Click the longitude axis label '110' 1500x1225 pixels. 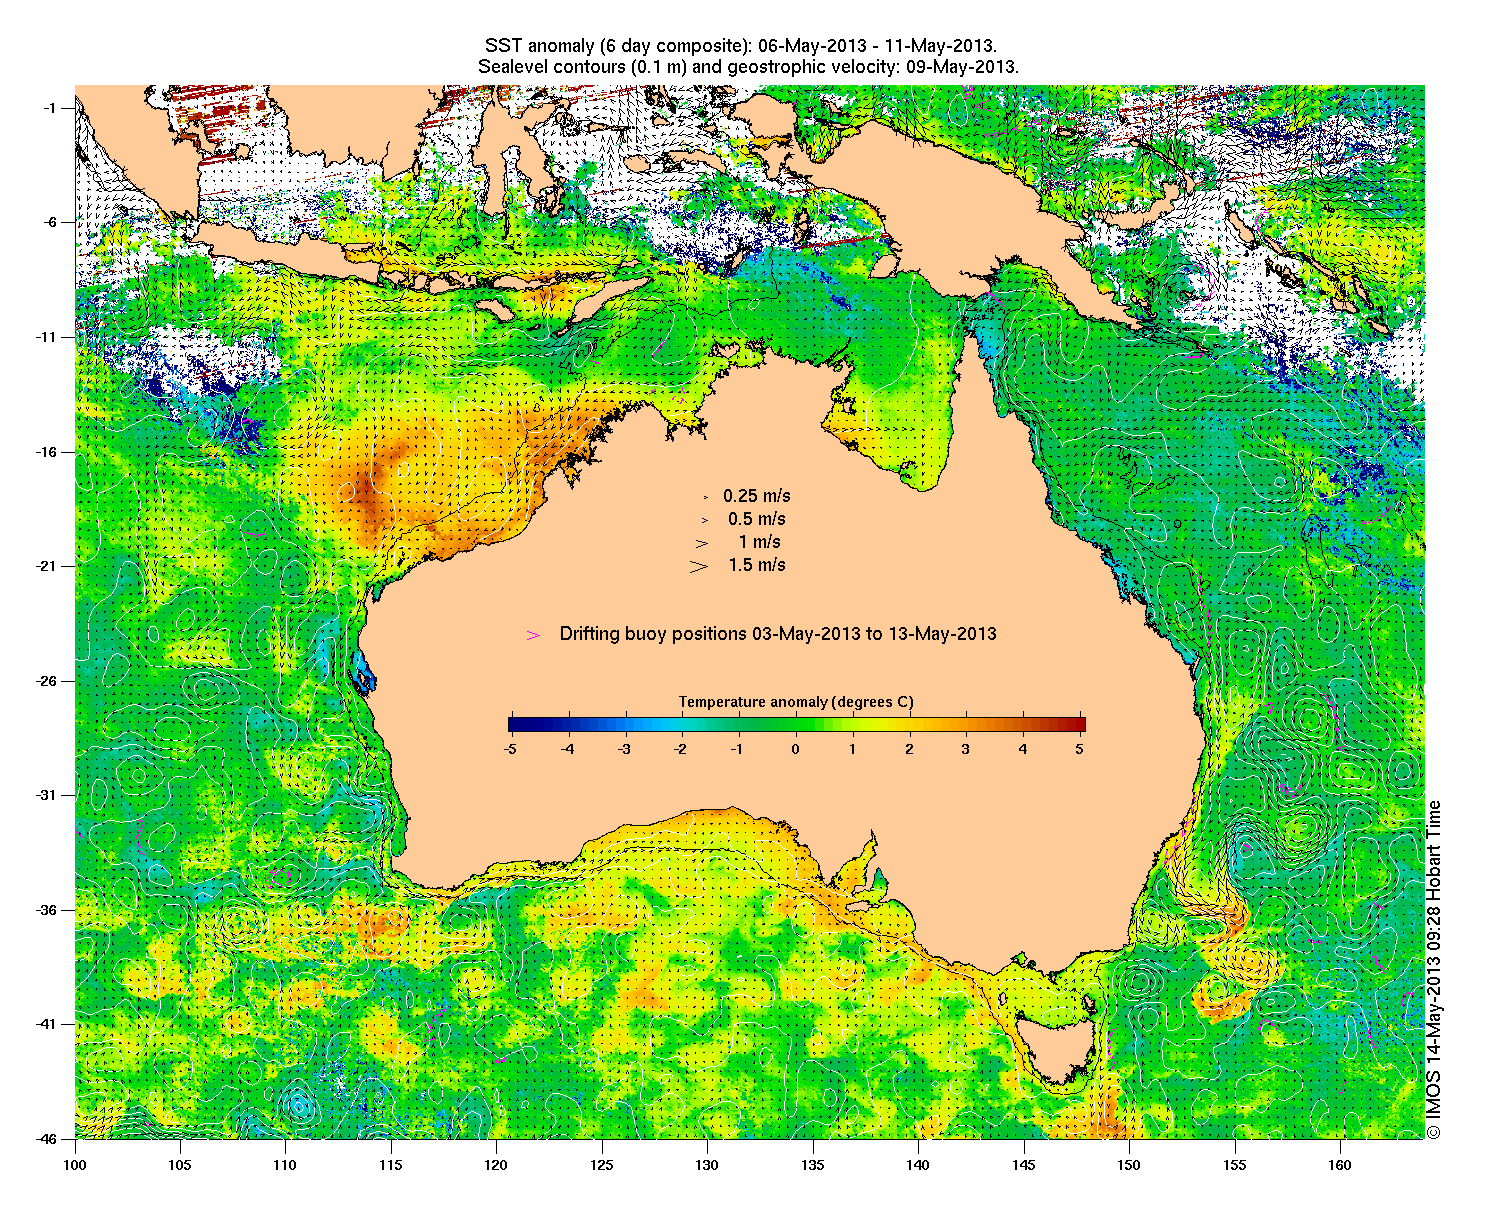[x=285, y=1164]
